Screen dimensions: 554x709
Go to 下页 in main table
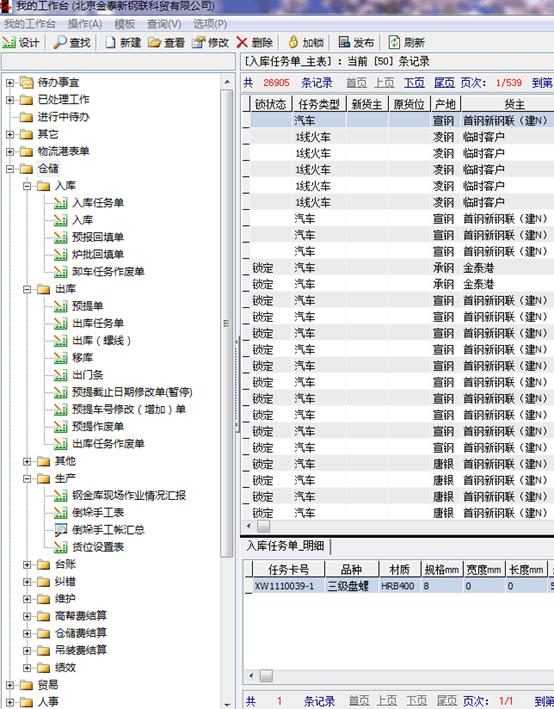[414, 82]
